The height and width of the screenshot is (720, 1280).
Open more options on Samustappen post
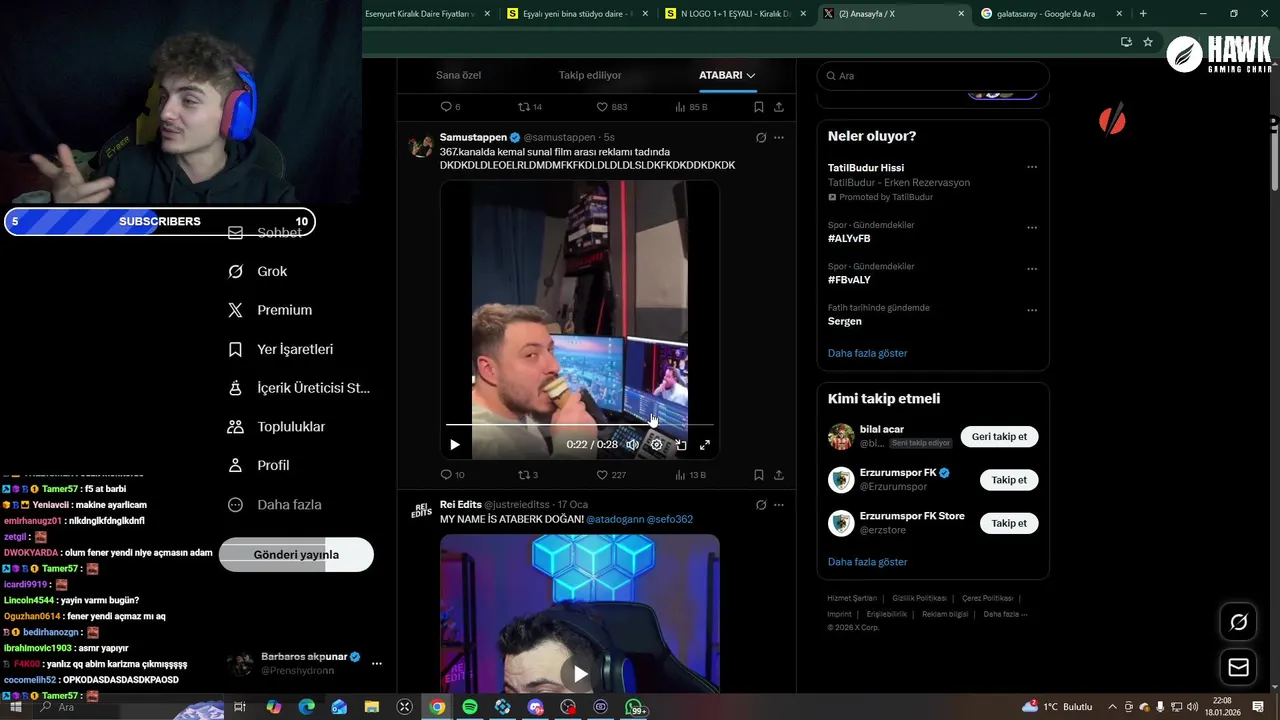(779, 138)
